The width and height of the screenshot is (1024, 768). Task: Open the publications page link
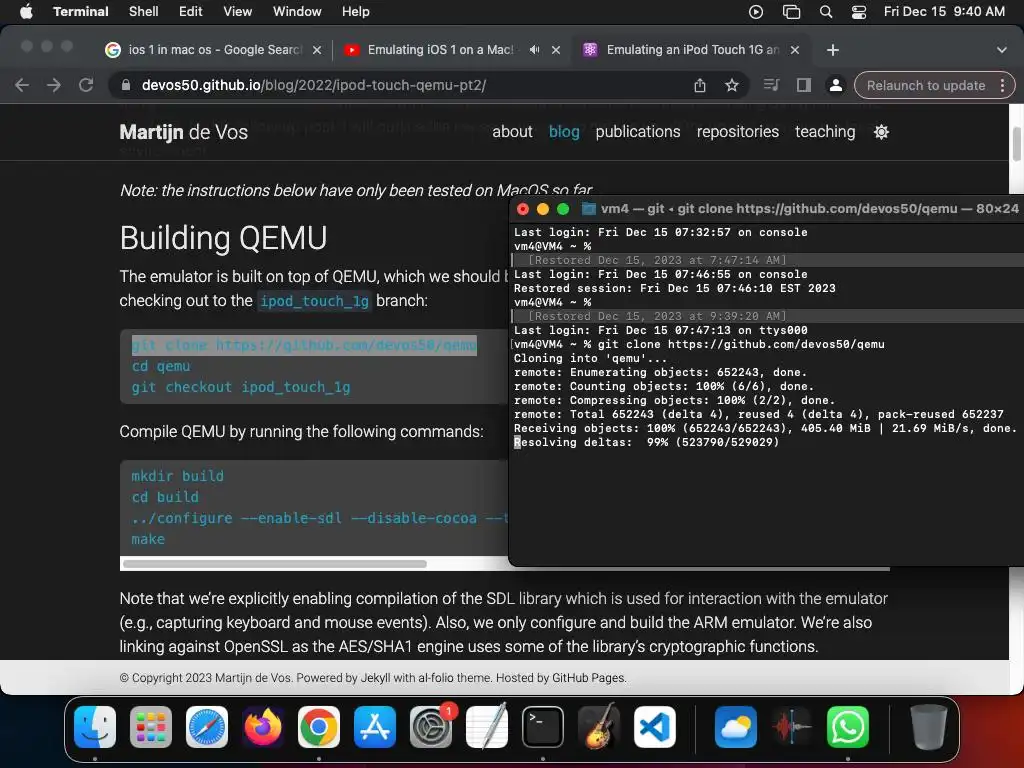point(637,132)
